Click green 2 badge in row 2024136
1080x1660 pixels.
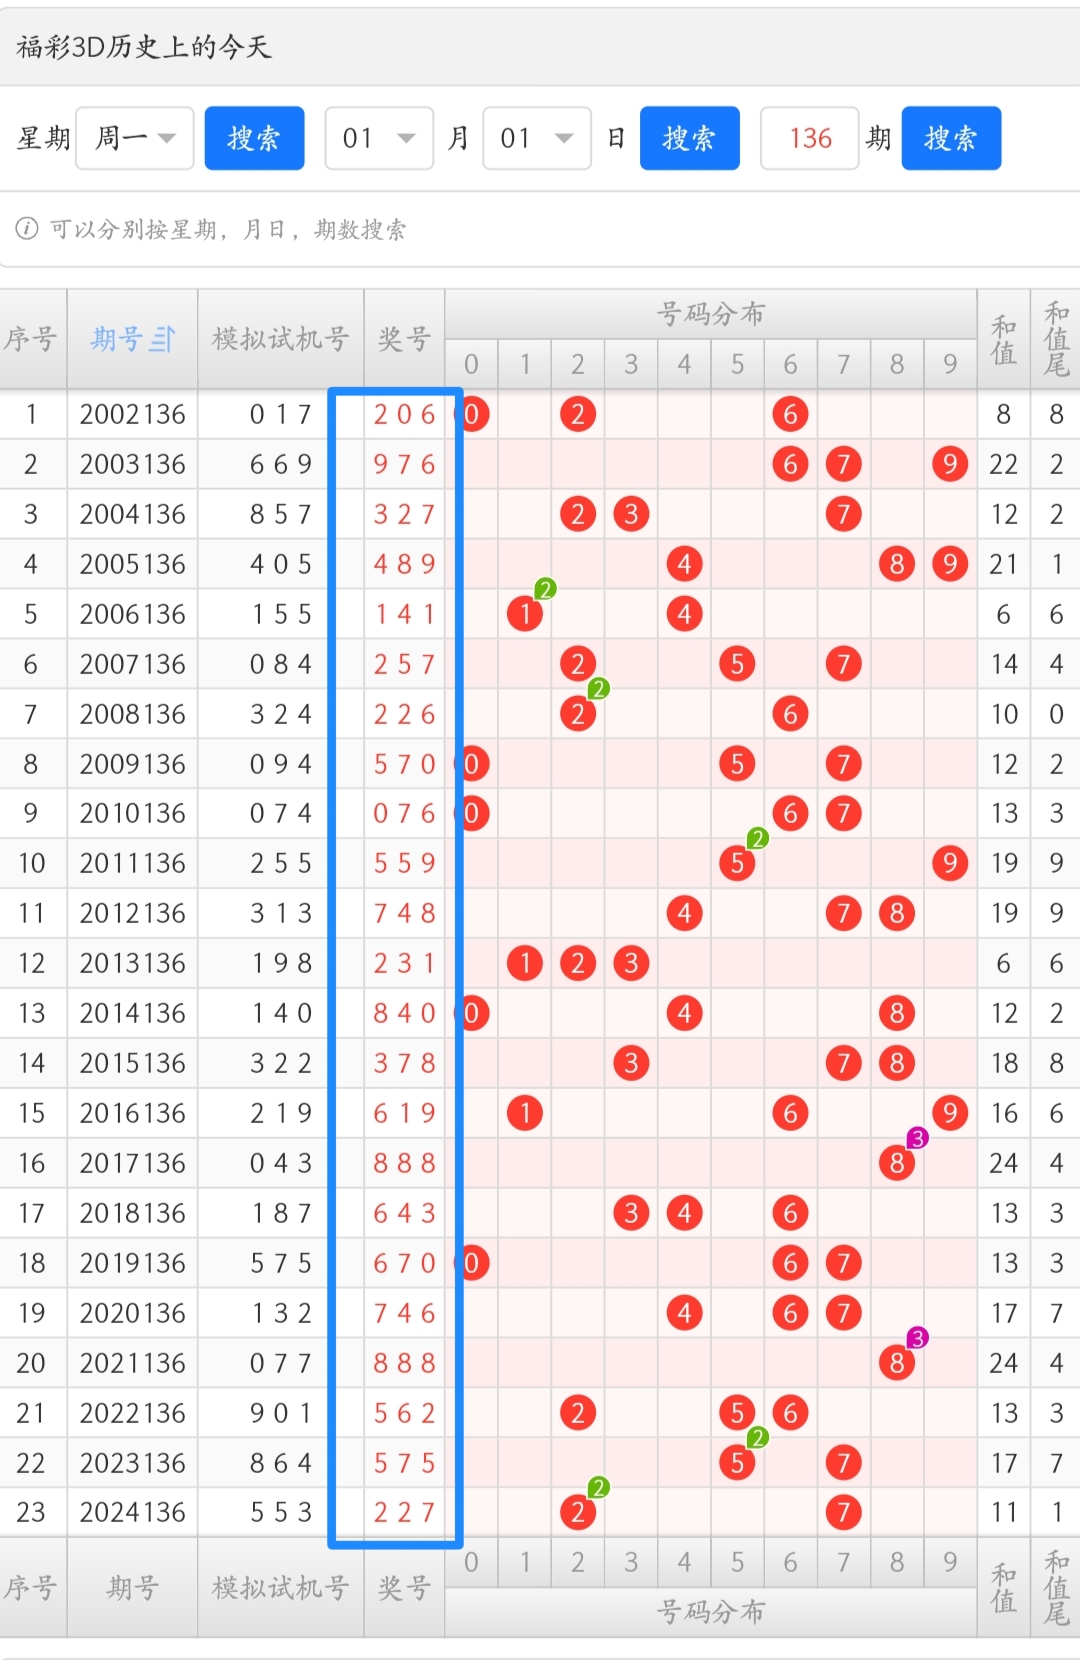[598, 1488]
